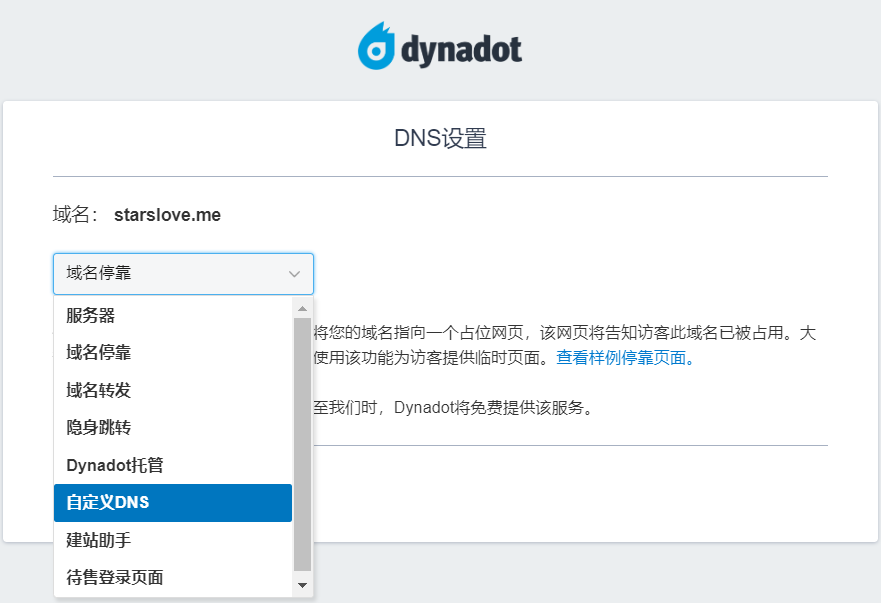The width and height of the screenshot is (881, 603).
Task: Click the 域名： label
Action: [76, 215]
